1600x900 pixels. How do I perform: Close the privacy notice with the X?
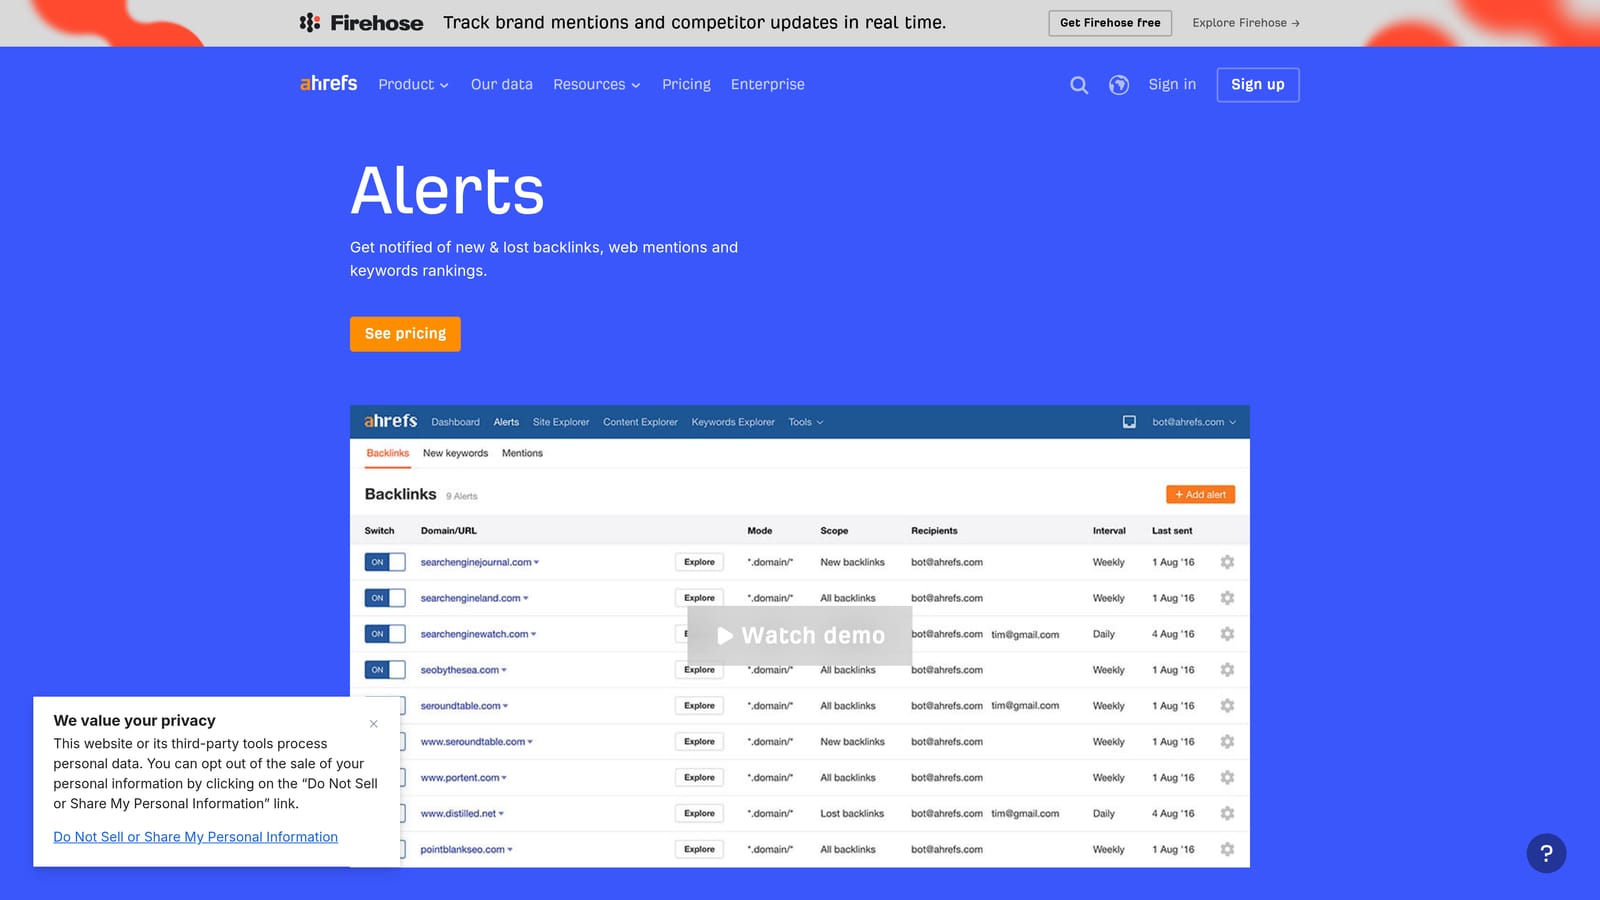click(374, 724)
